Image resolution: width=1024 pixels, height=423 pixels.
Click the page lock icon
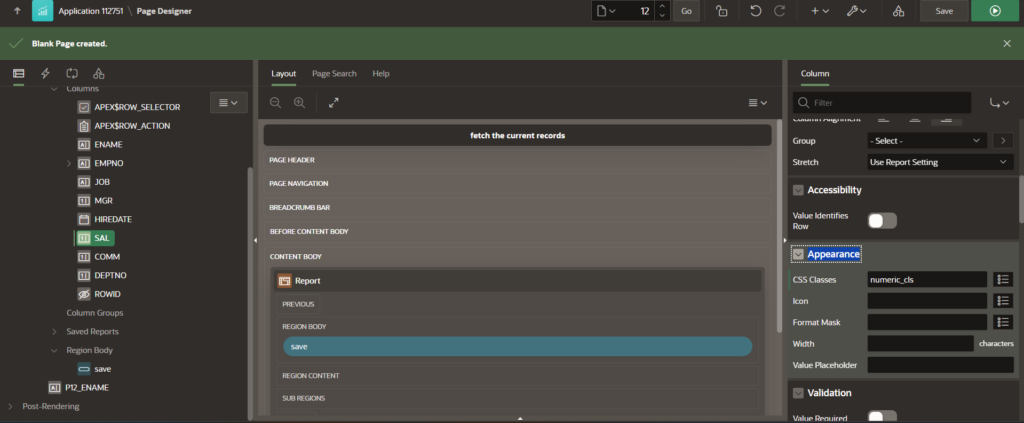click(721, 11)
